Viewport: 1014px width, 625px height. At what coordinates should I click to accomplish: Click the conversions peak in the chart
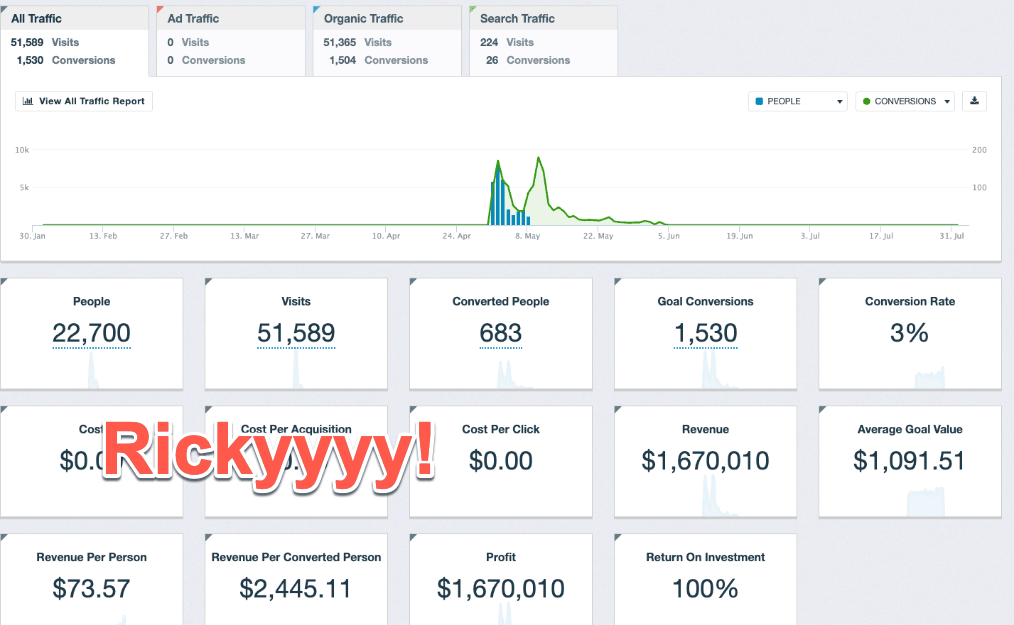[x=539, y=159]
